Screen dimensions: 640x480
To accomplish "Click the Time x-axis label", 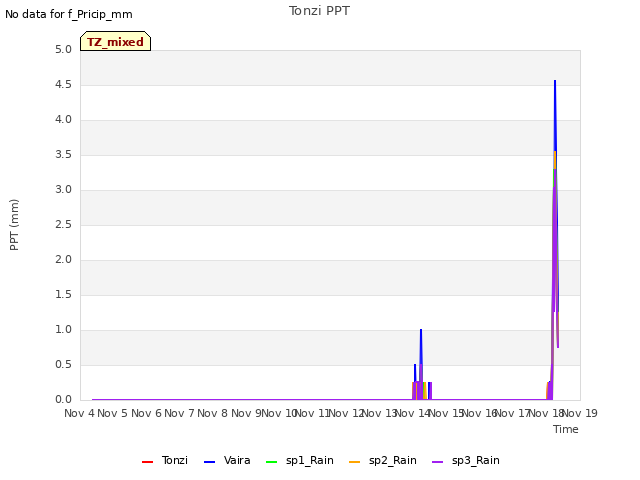I will coord(566,429).
